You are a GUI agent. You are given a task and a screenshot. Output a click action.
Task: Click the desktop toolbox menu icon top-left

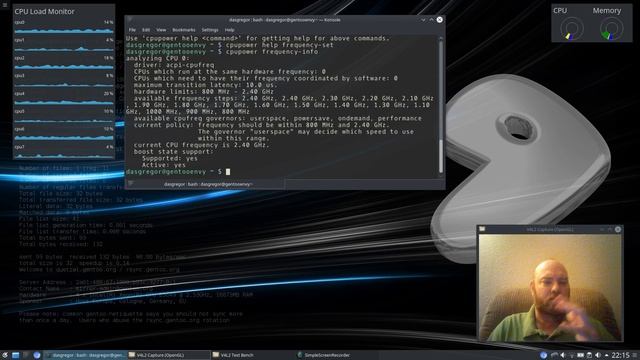tap(4, 5)
